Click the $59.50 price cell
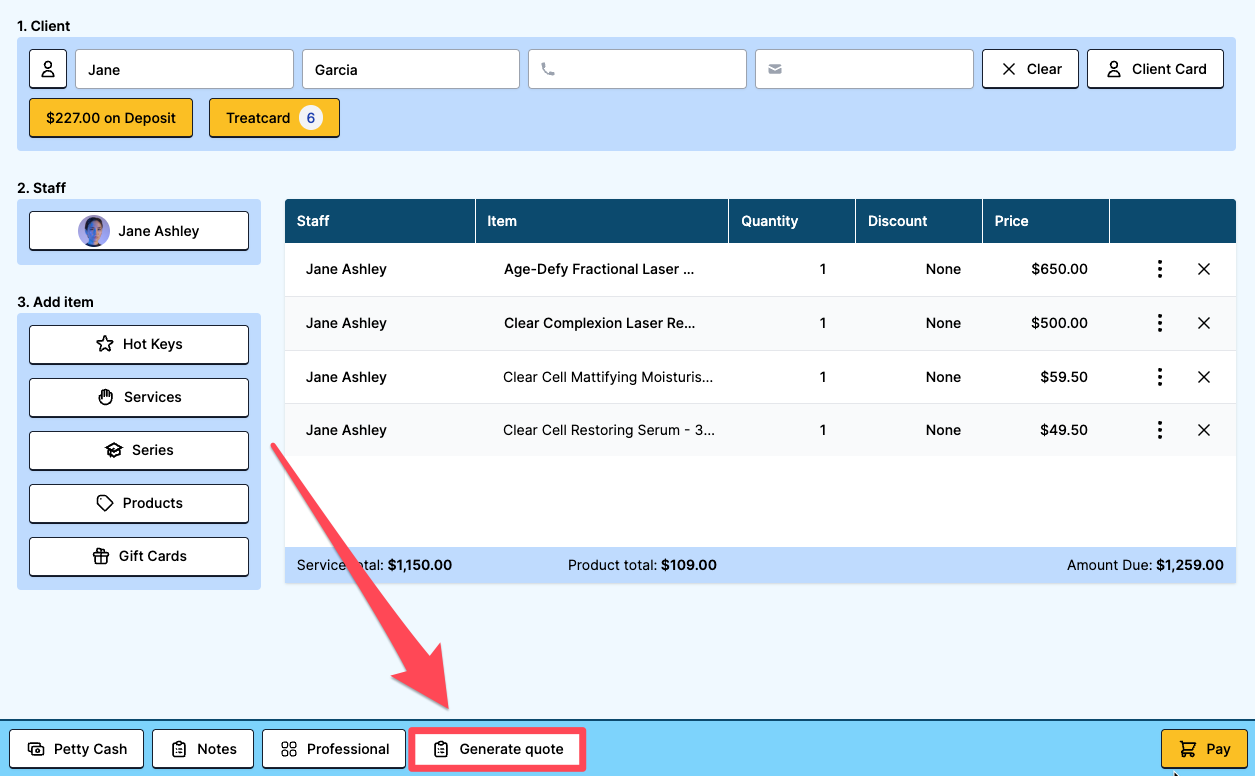The width and height of the screenshot is (1255, 776). pyautogui.click(x=1064, y=377)
